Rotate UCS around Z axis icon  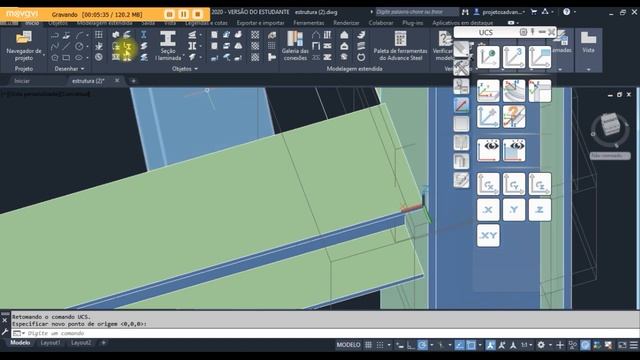(x=540, y=184)
